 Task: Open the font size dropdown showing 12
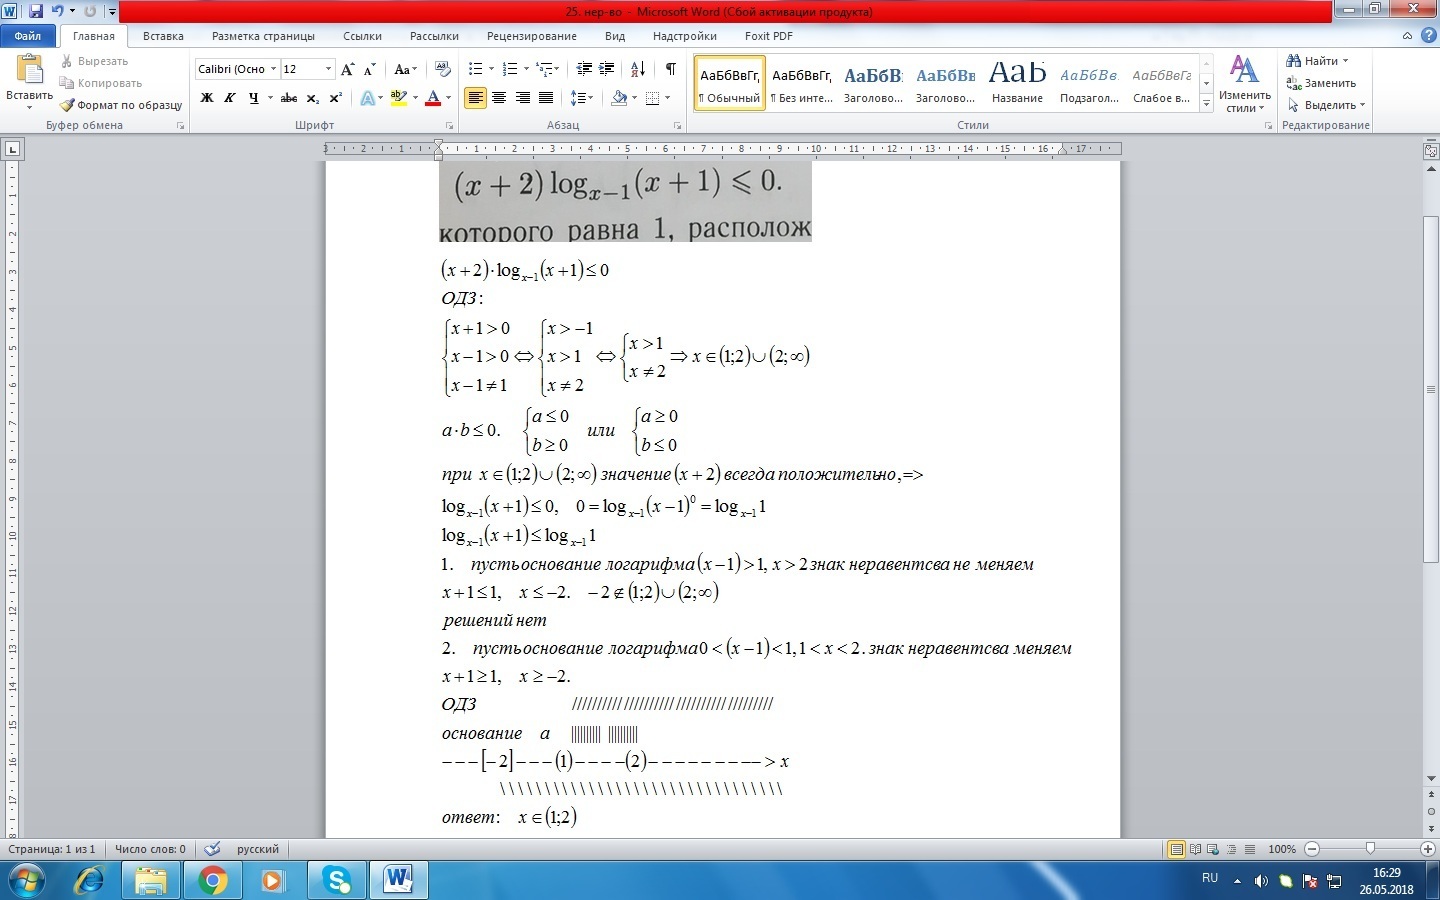(x=328, y=69)
